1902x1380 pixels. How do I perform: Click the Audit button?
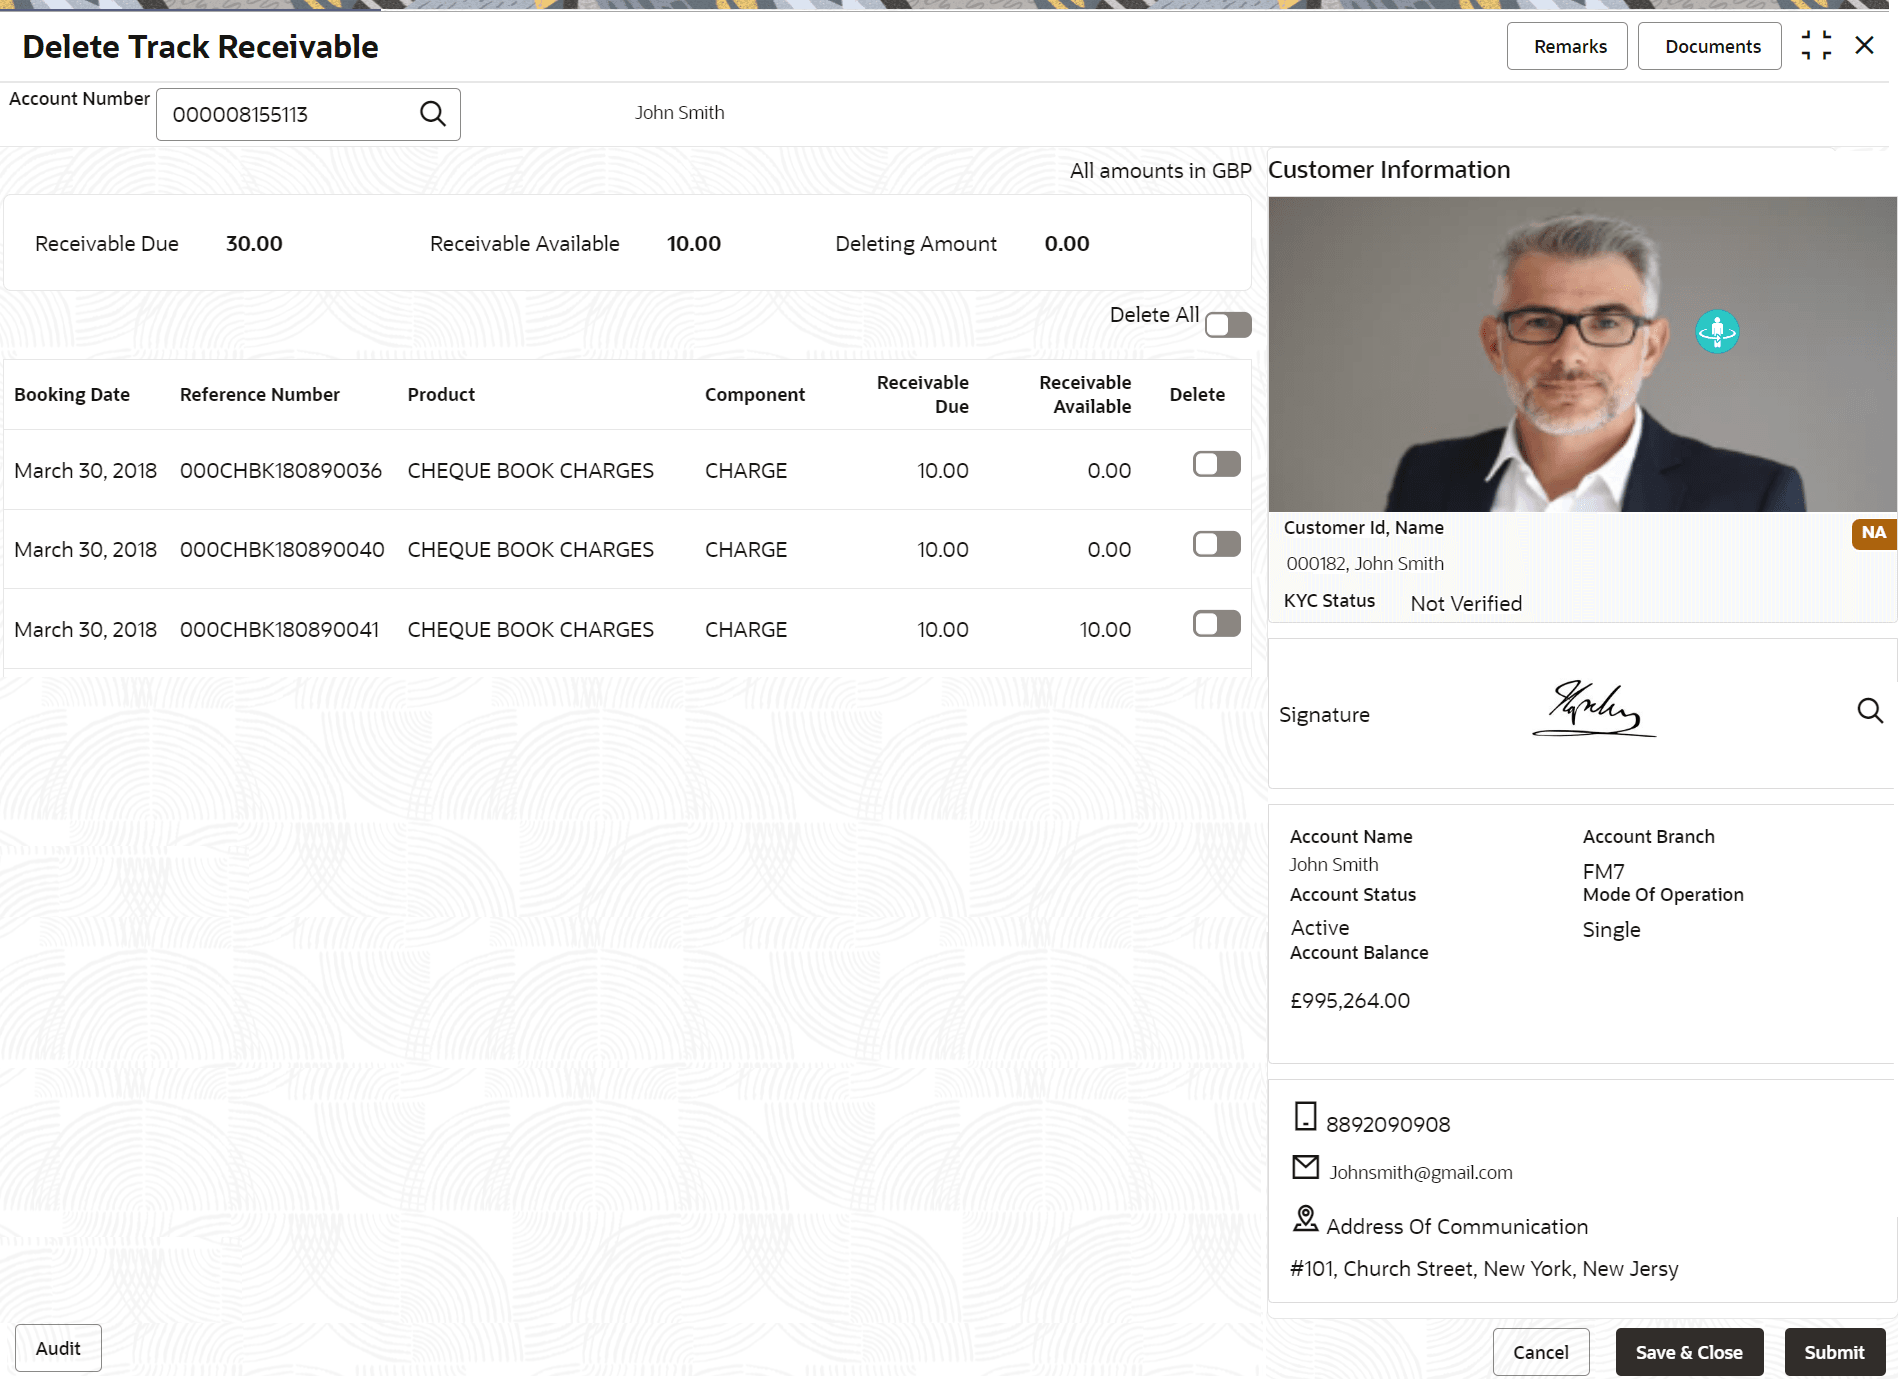point(58,1348)
